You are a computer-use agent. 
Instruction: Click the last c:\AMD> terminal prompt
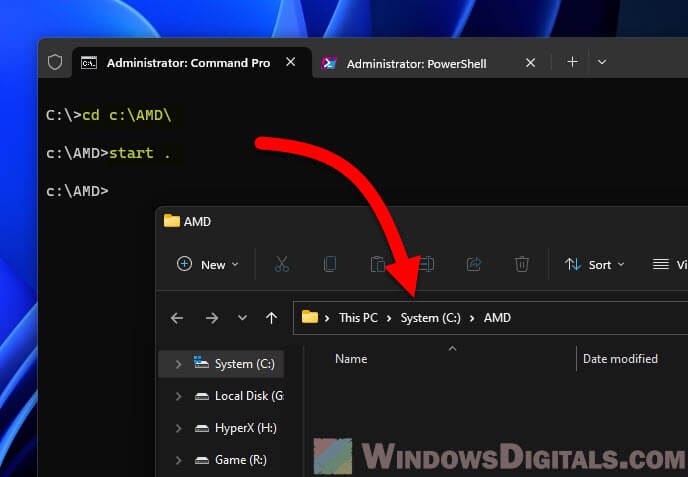[x=77, y=191]
